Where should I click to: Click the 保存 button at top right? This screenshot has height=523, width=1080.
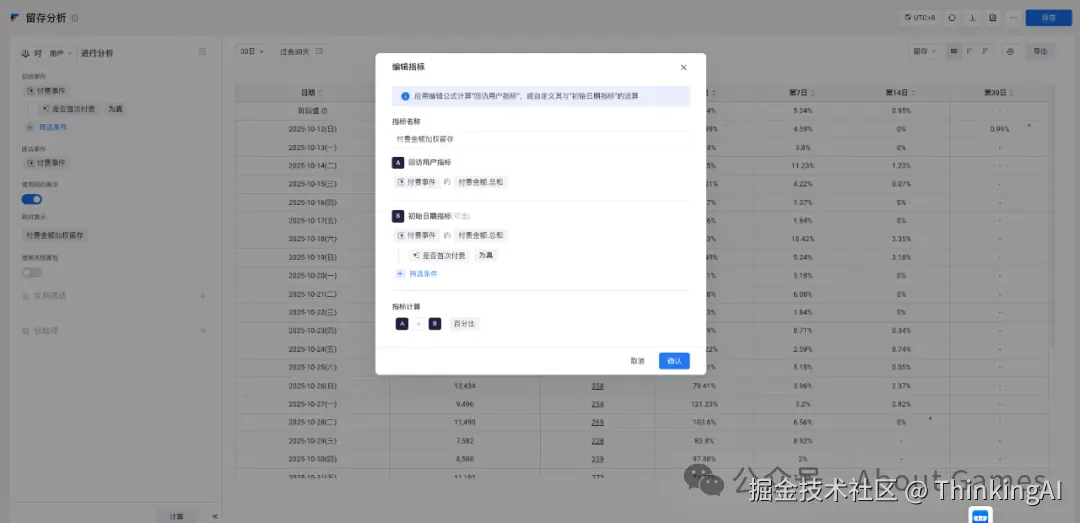click(x=1048, y=18)
